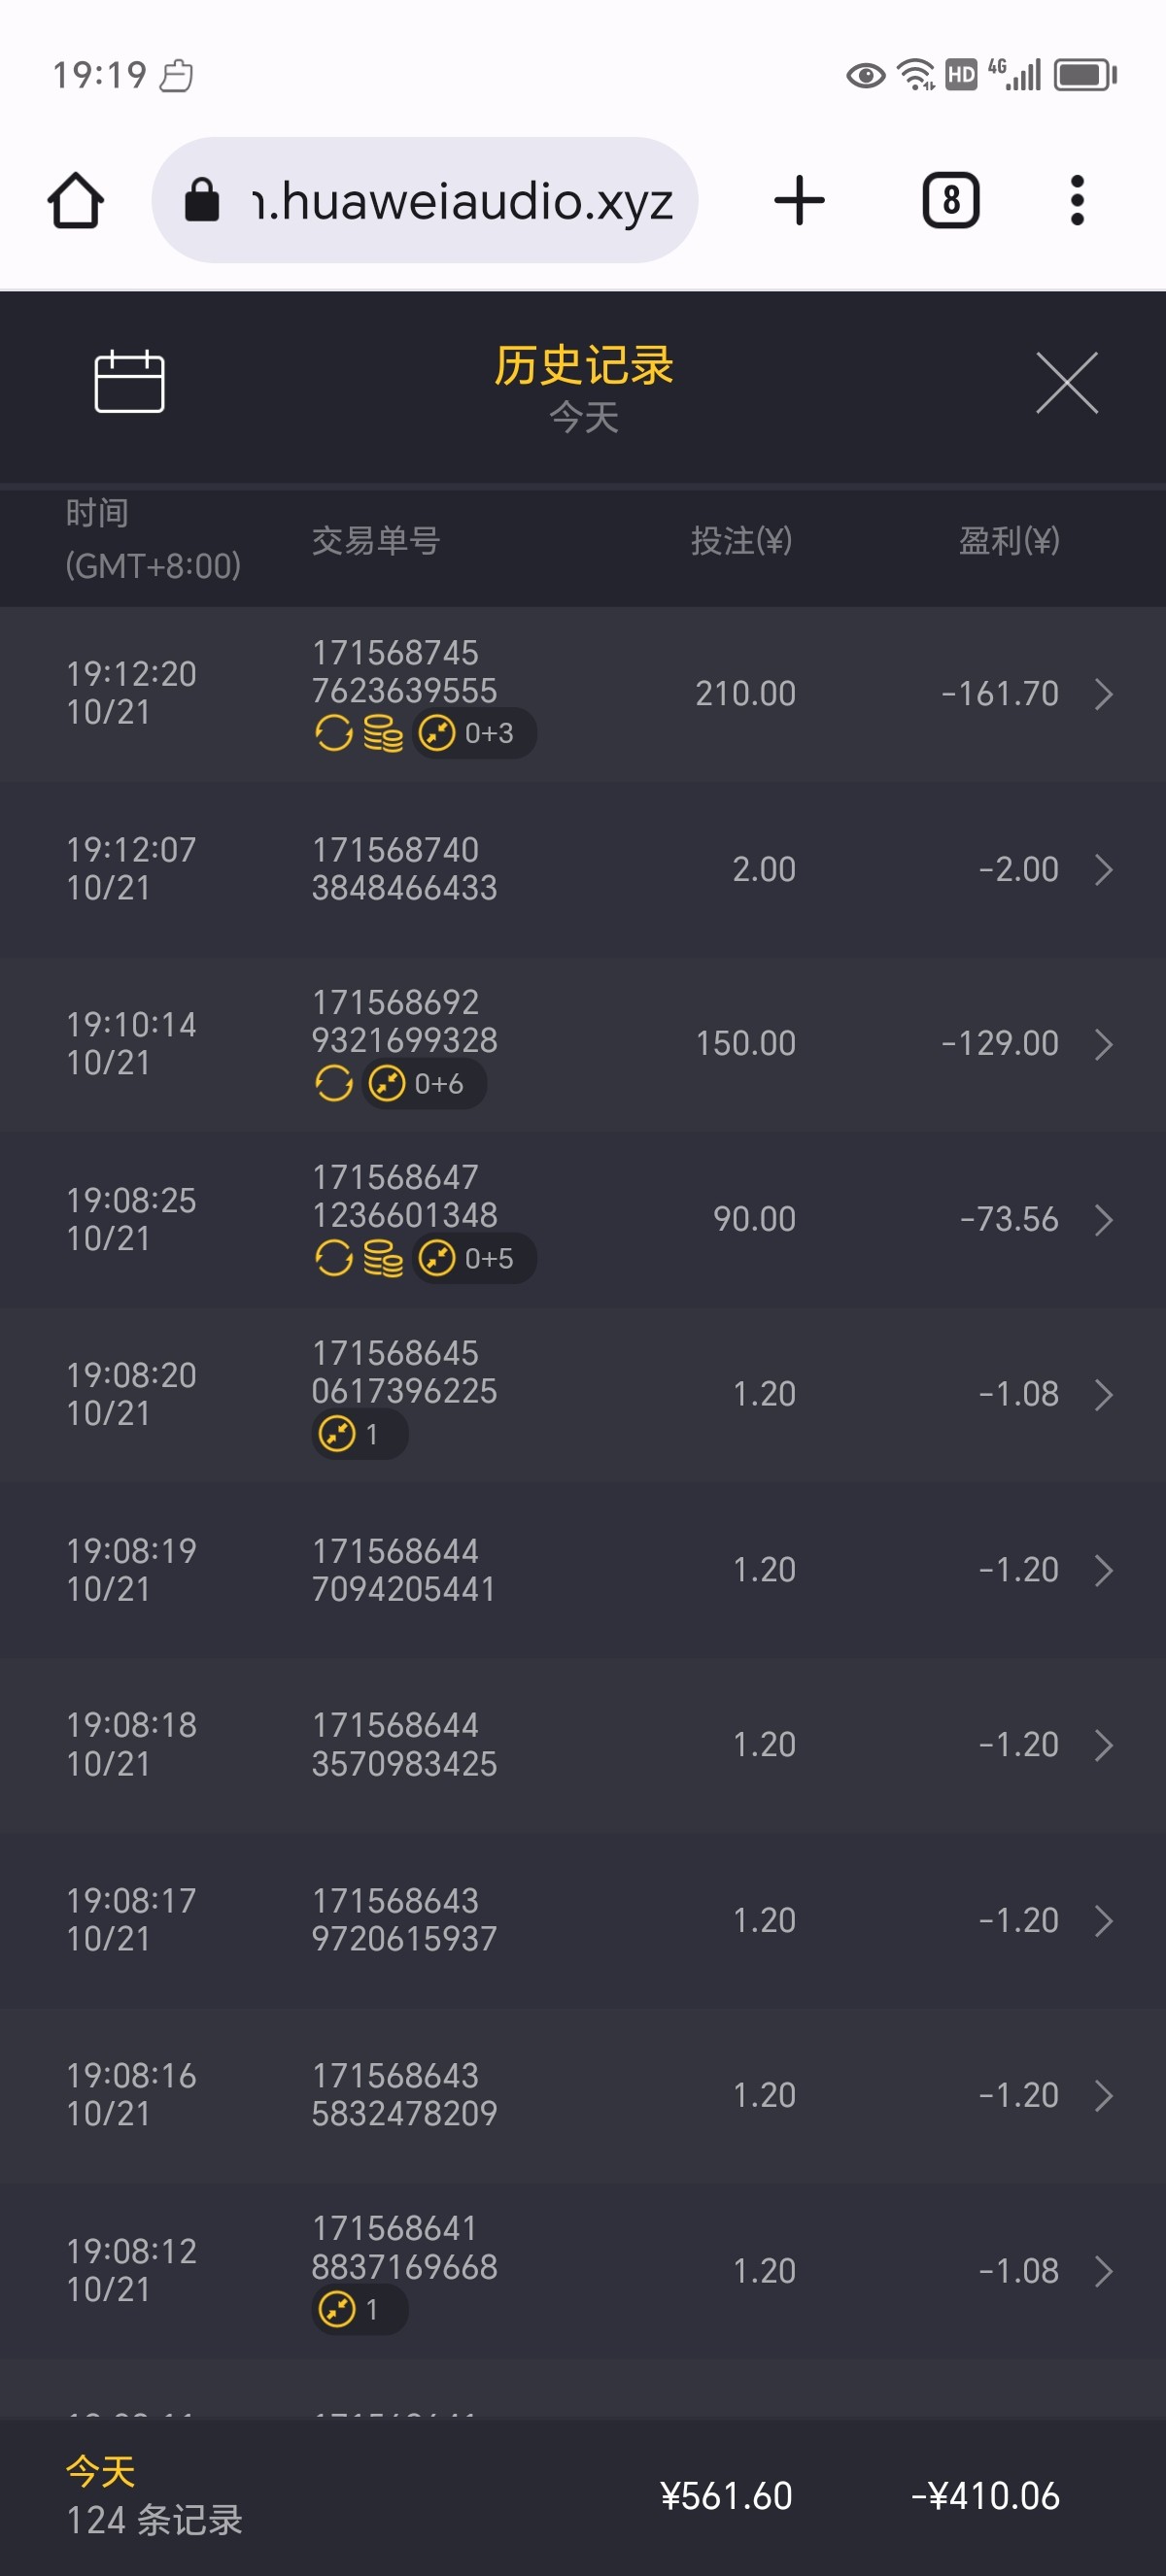The width and height of the screenshot is (1166, 2576).
Task: Tap the browser home icon
Action: click(x=76, y=200)
